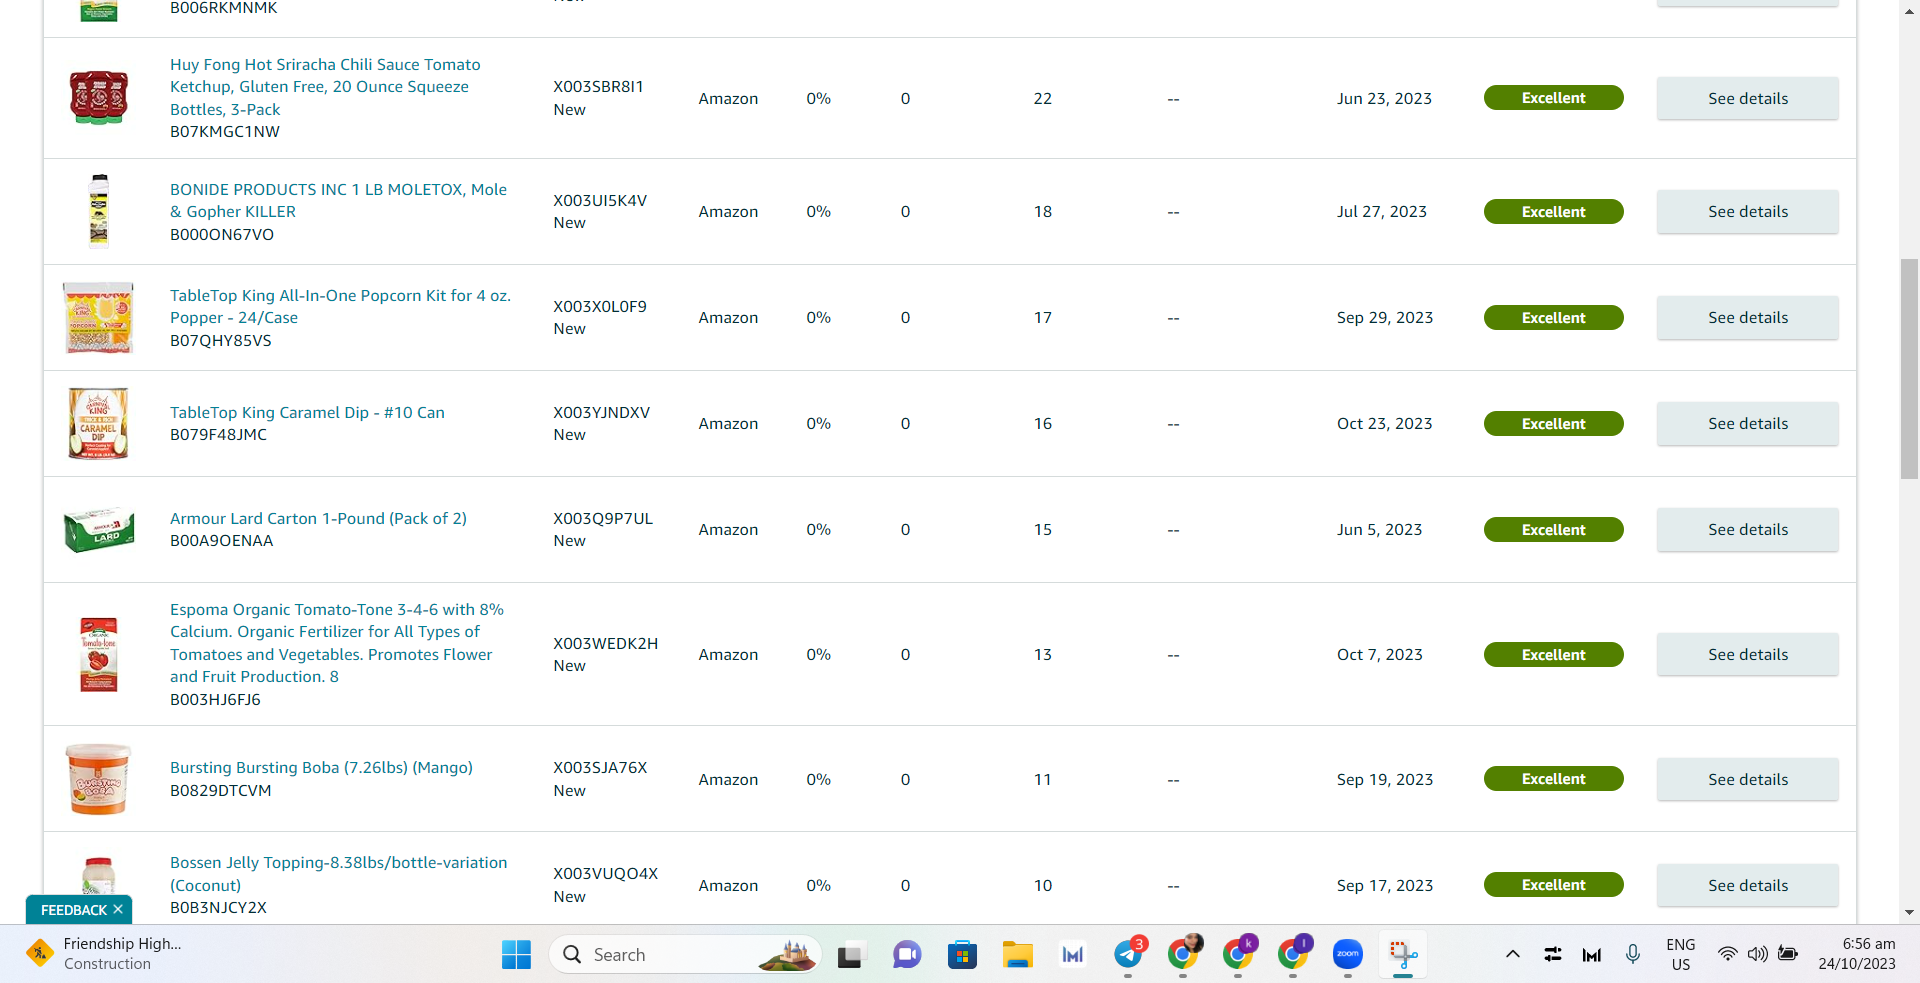Click the scrollbar down arrow
Screen dimensions: 1920x983
(1909, 912)
